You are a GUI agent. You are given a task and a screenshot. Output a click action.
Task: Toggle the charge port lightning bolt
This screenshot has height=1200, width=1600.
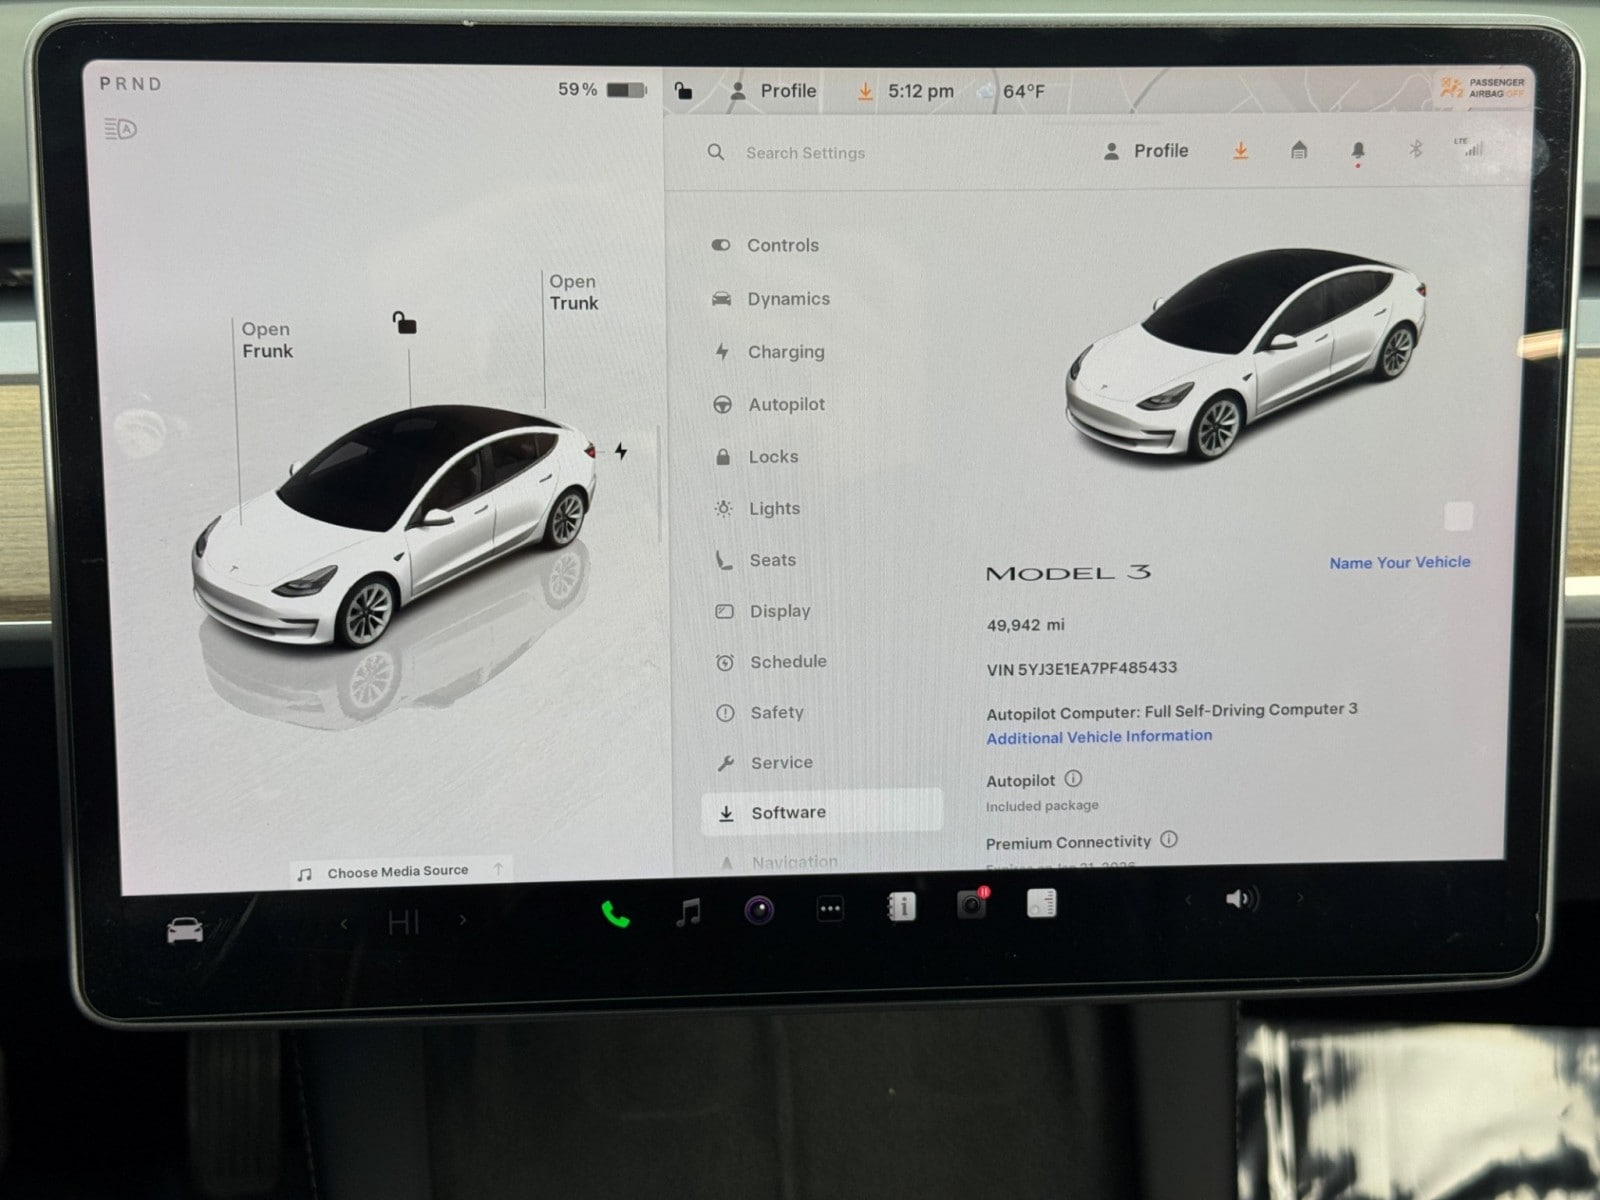point(621,451)
